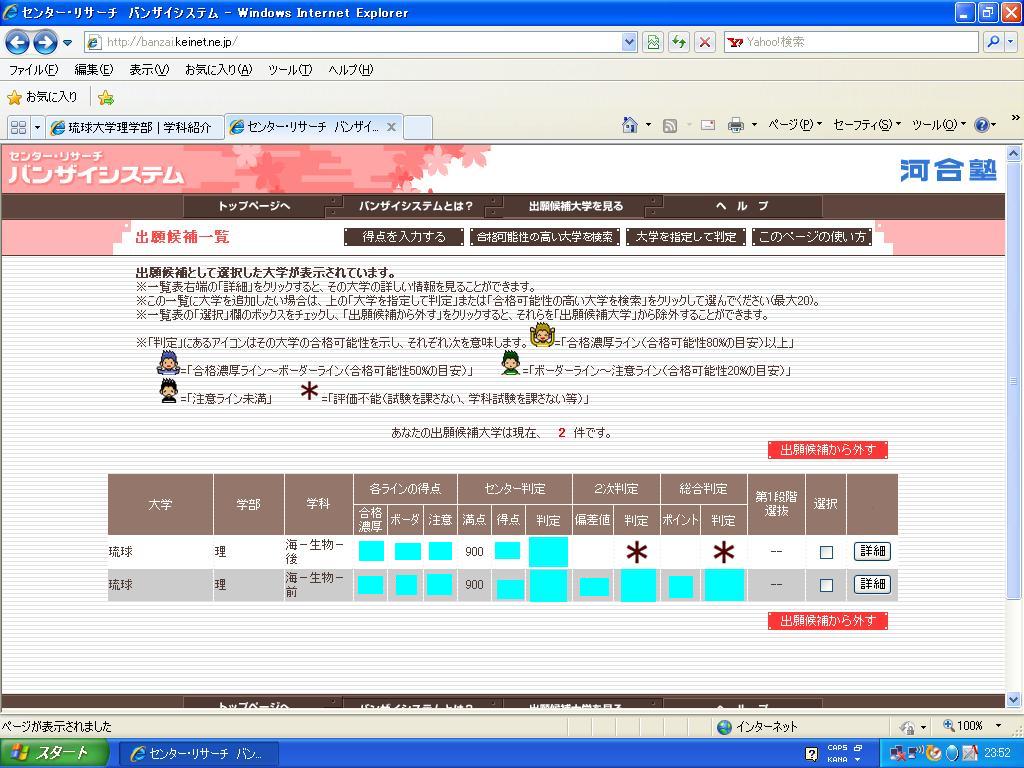Screen dimensions: 1024x768
Task: Click the Print printer icon
Action: pyautogui.click(x=736, y=125)
